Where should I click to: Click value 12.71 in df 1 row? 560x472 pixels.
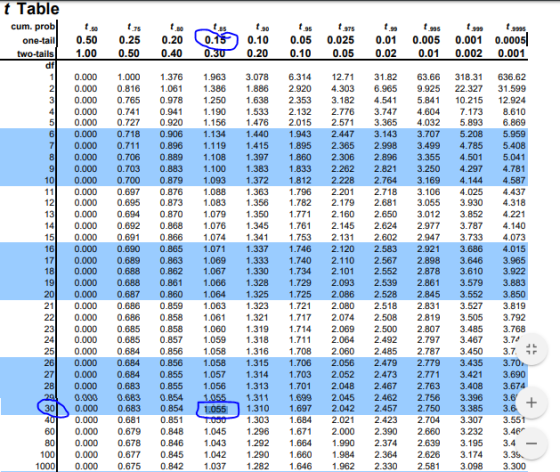tap(342, 77)
